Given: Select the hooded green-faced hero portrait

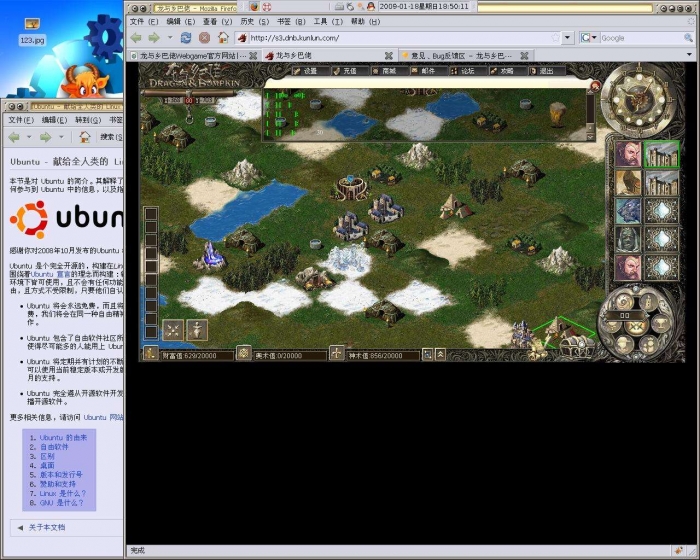Looking at the screenshot, I should click(x=628, y=239).
